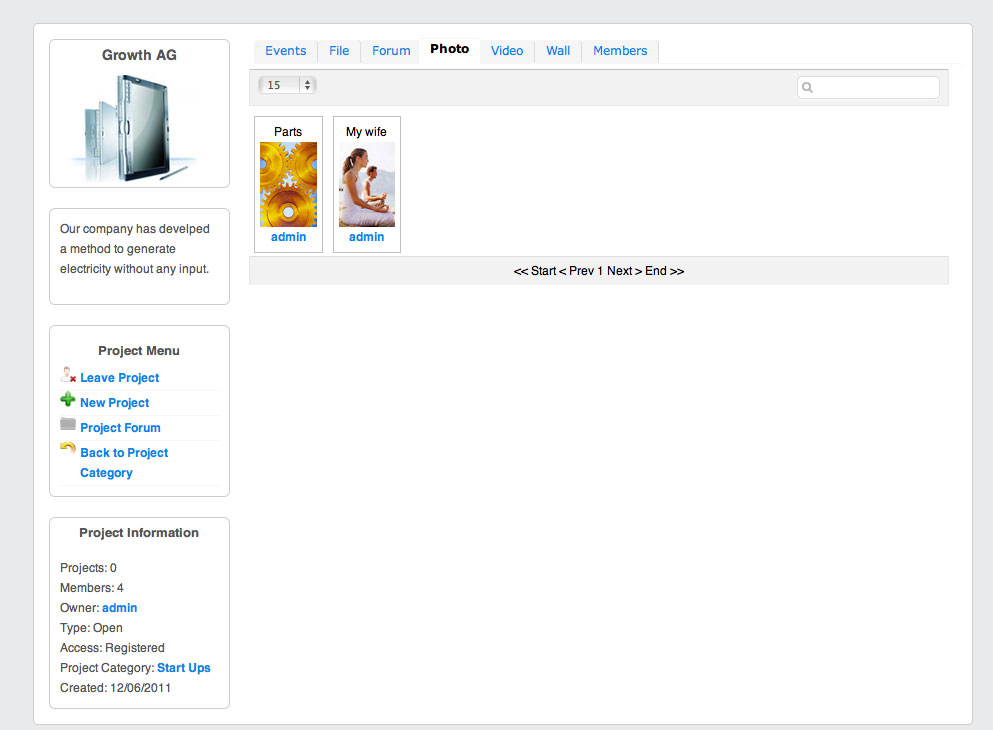The height and width of the screenshot is (730, 993).
Task: Click the < Prev pagination control
Action: pos(576,271)
